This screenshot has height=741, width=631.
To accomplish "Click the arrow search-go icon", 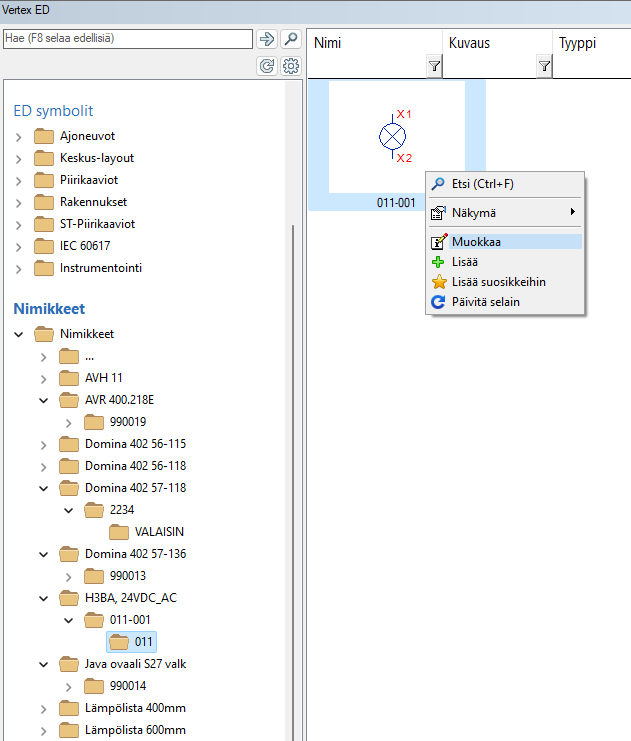I will (x=267, y=39).
